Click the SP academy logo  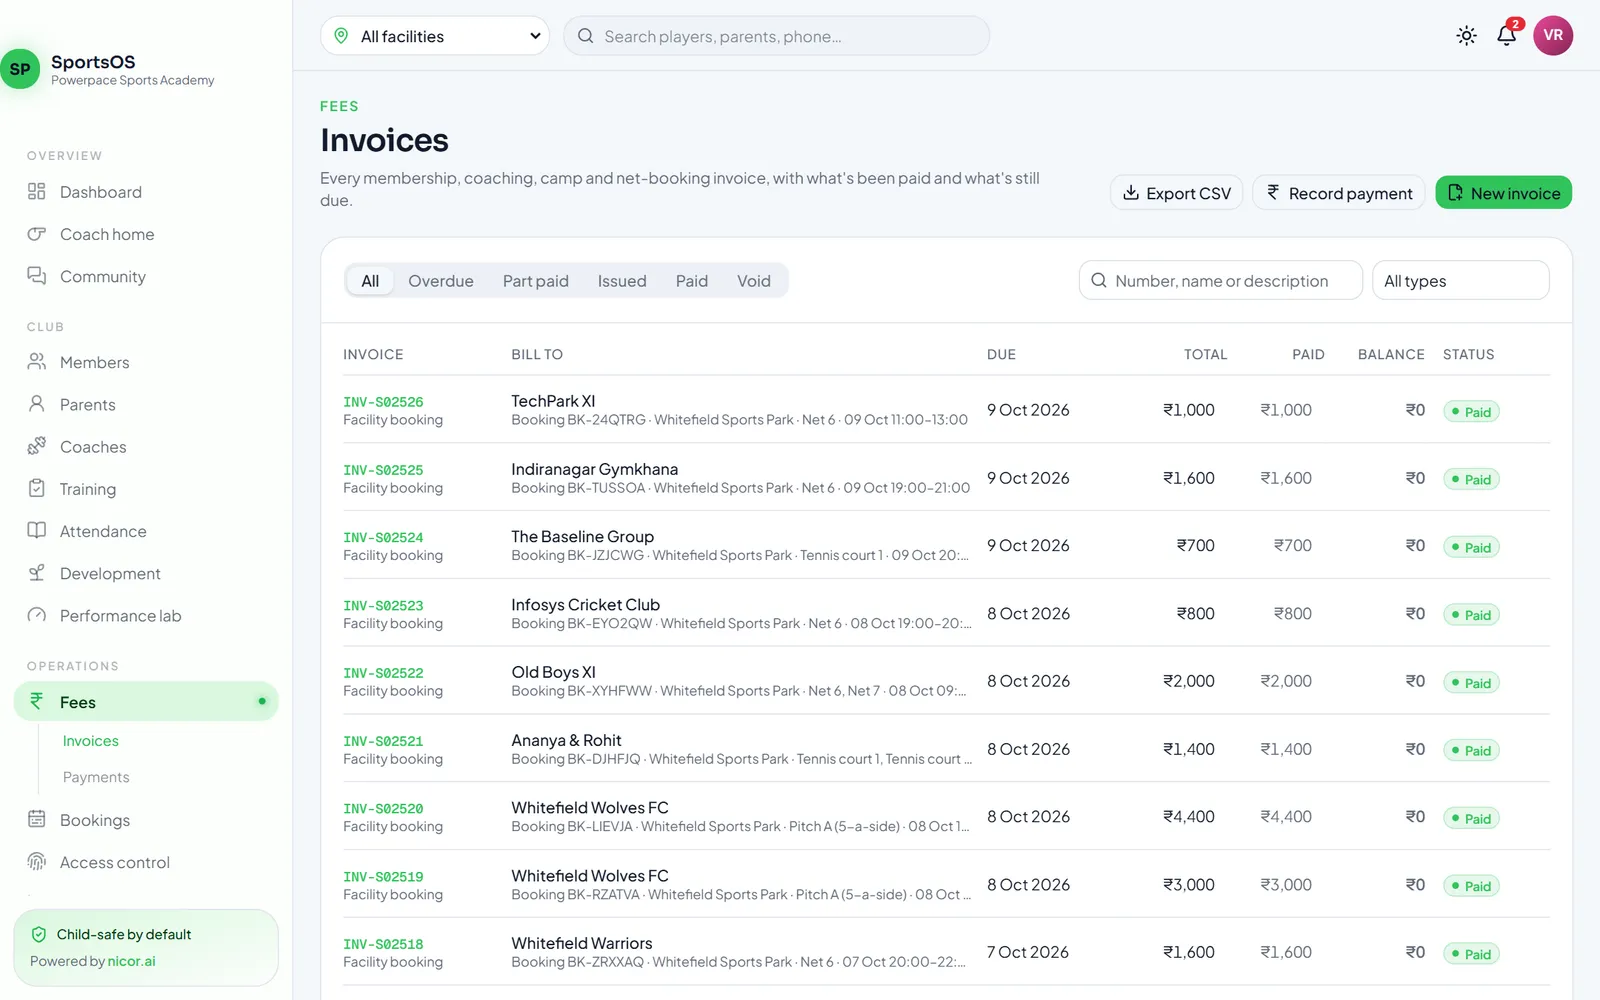(20, 69)
